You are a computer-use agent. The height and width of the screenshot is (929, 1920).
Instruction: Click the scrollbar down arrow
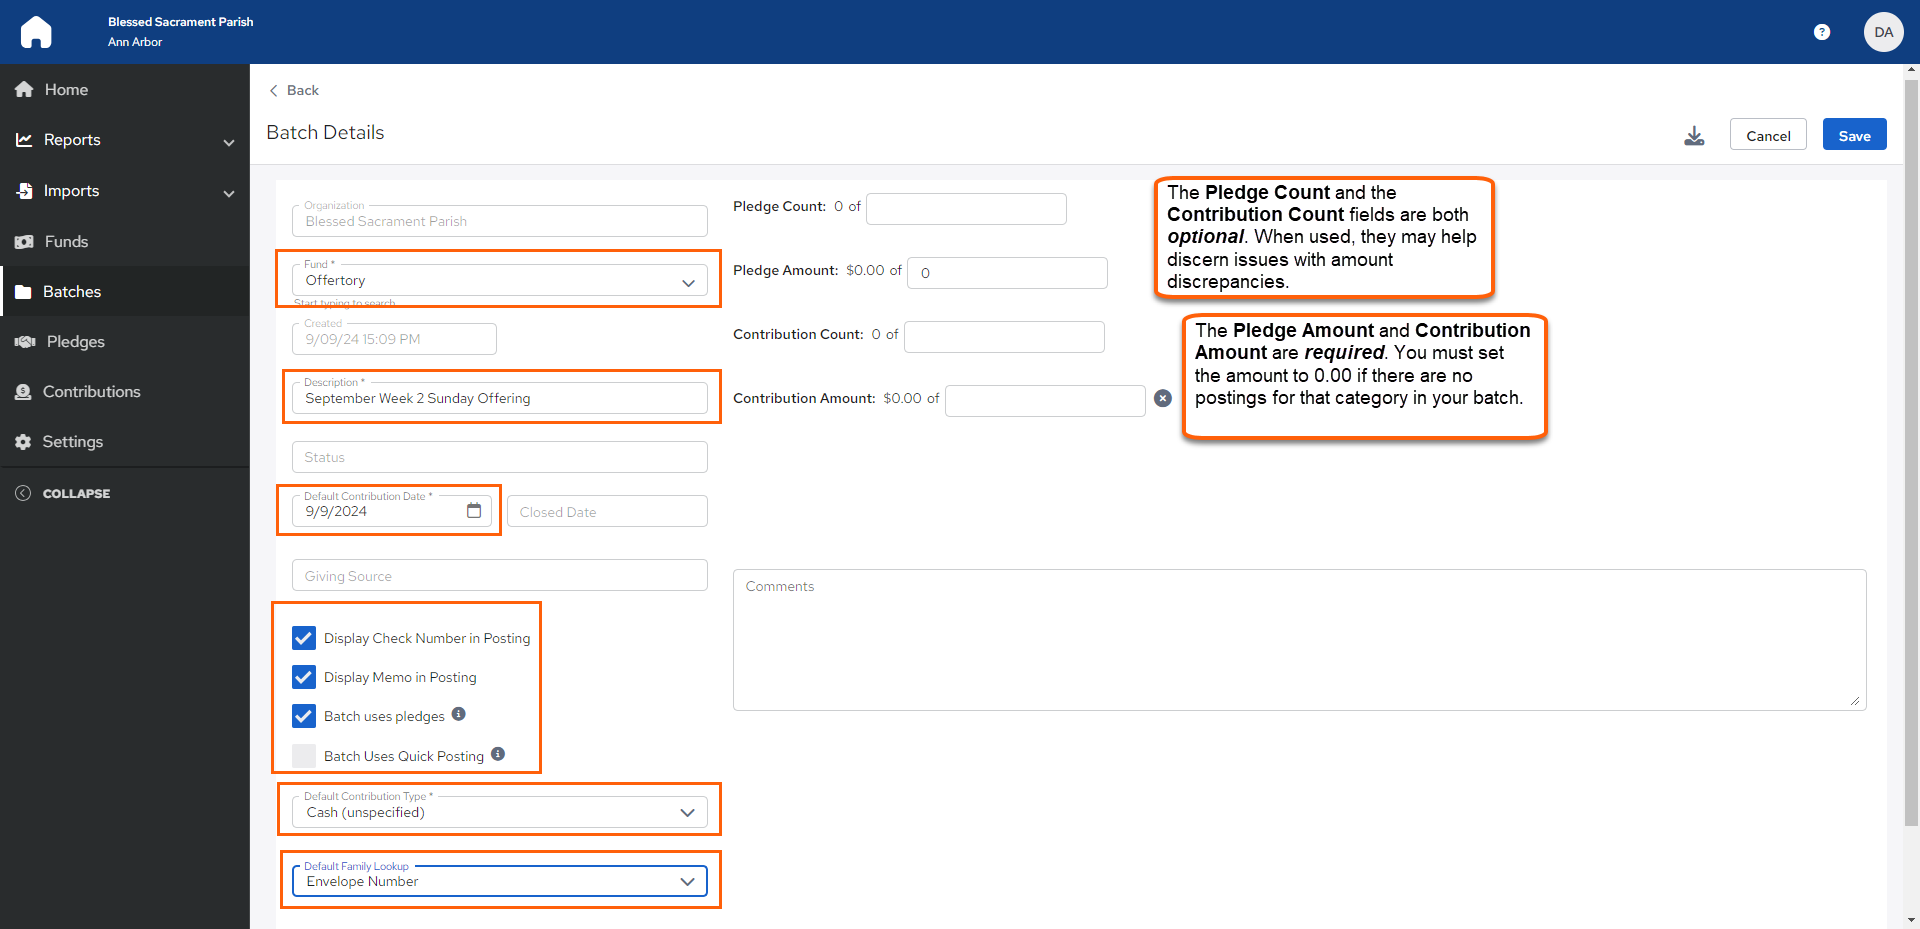1911,920
